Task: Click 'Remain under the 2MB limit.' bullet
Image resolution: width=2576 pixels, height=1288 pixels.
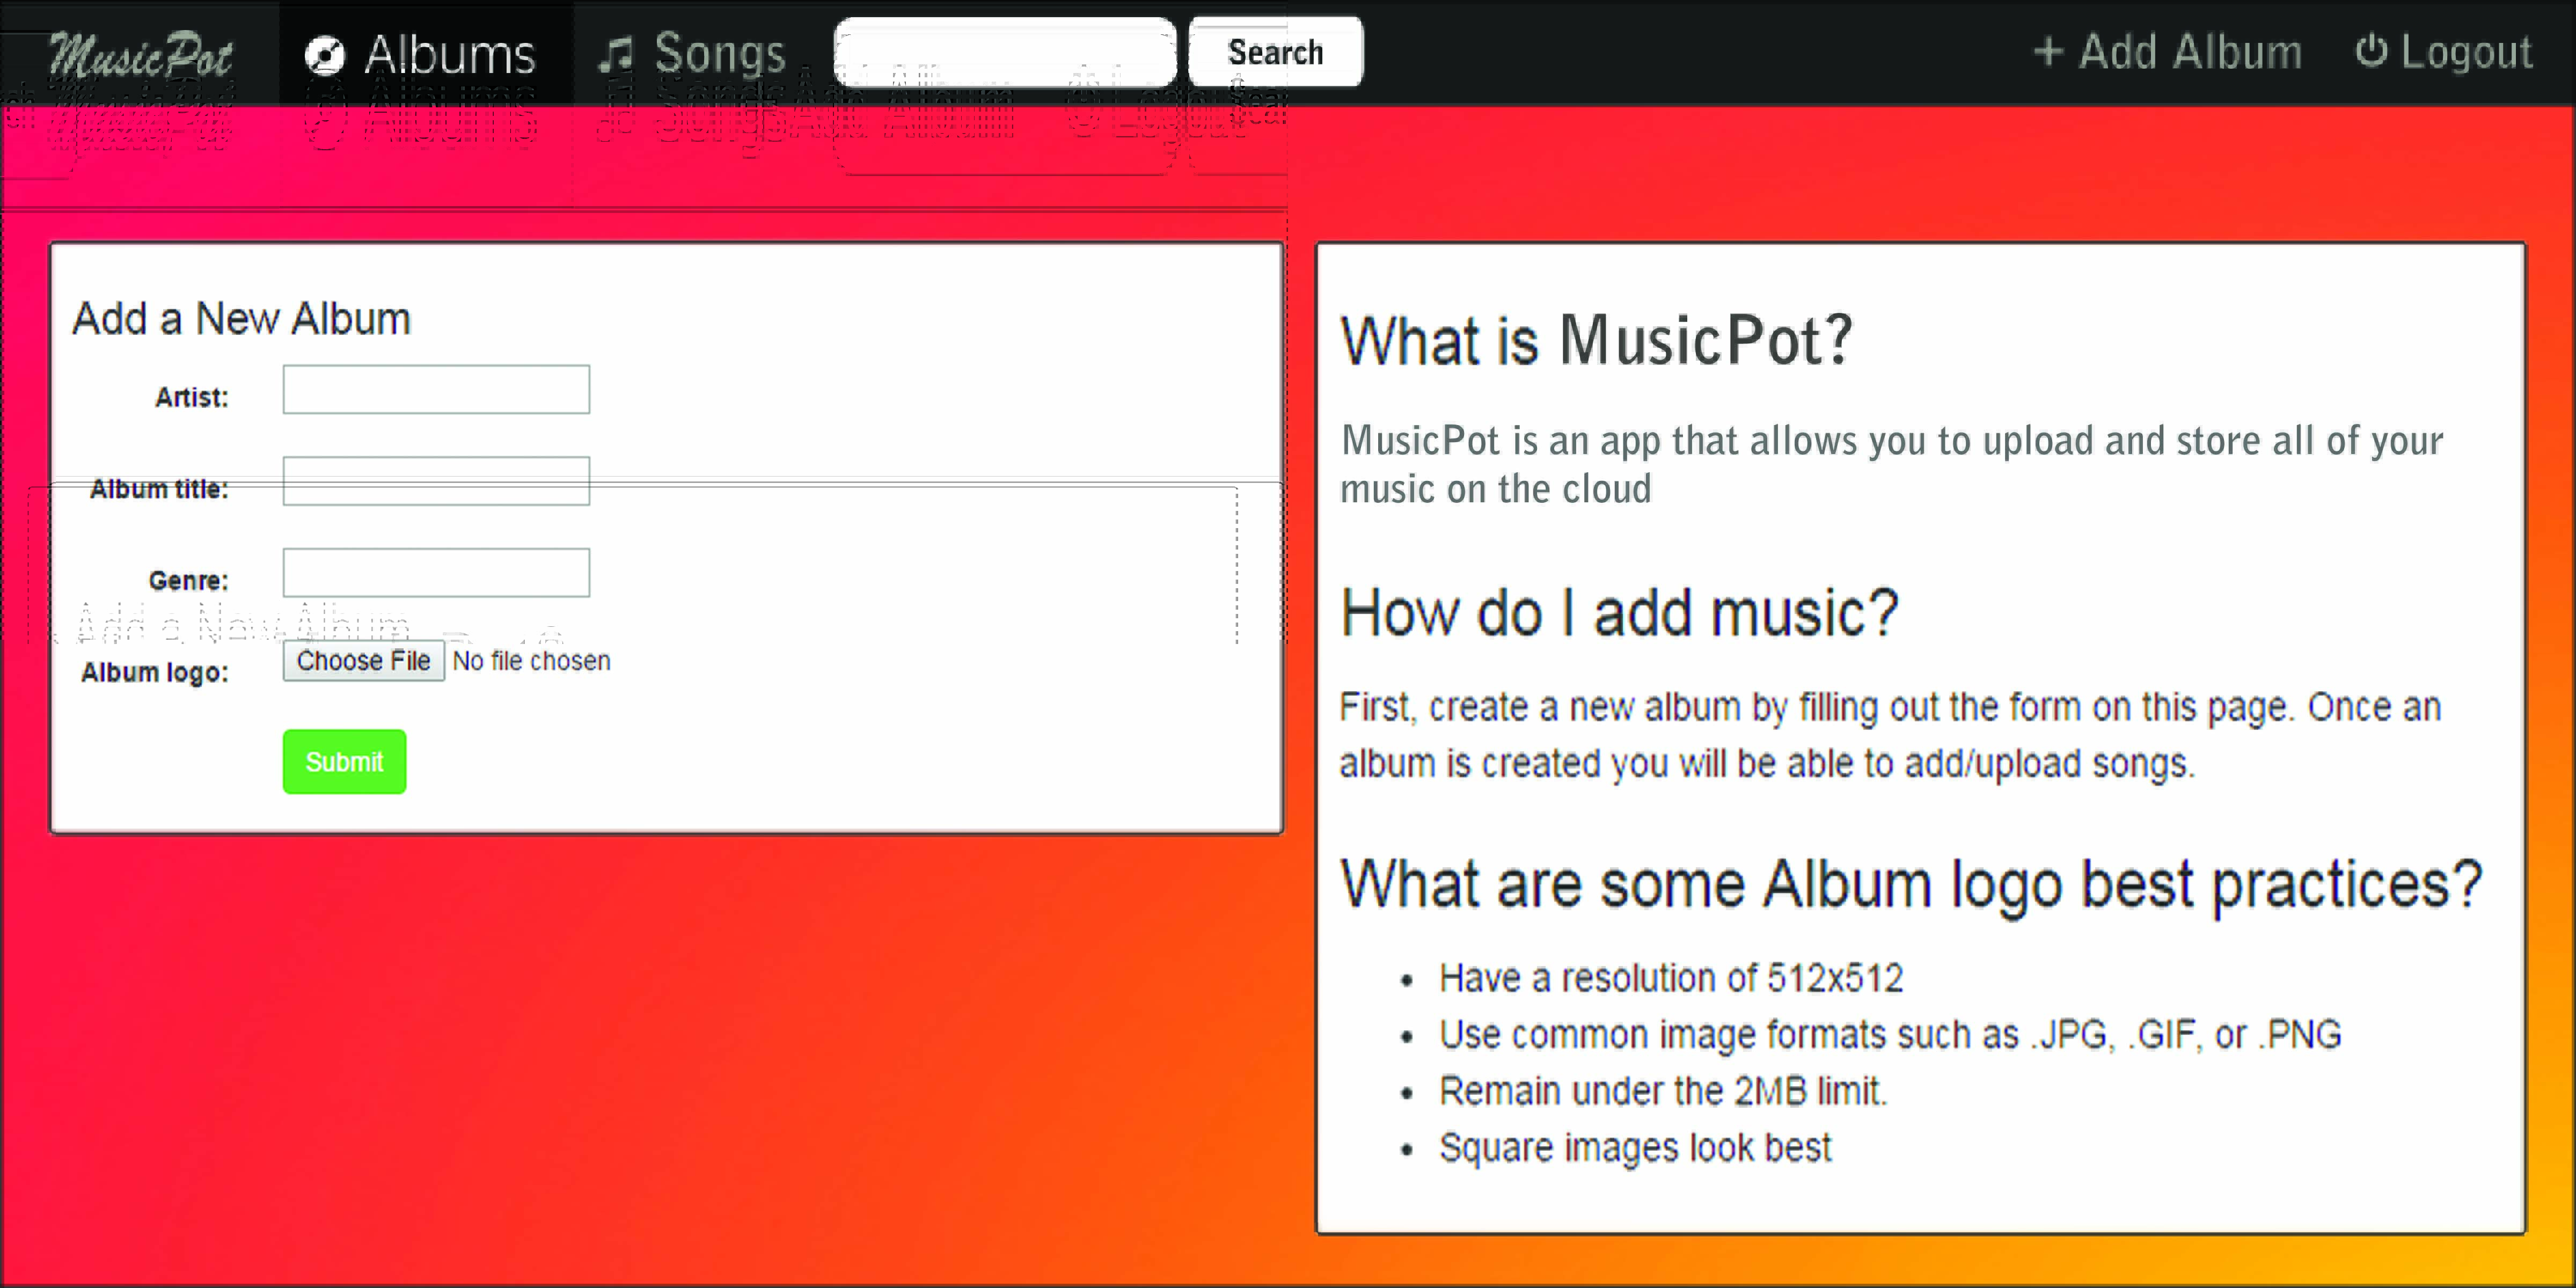Action: [x=1663, y=1091]
